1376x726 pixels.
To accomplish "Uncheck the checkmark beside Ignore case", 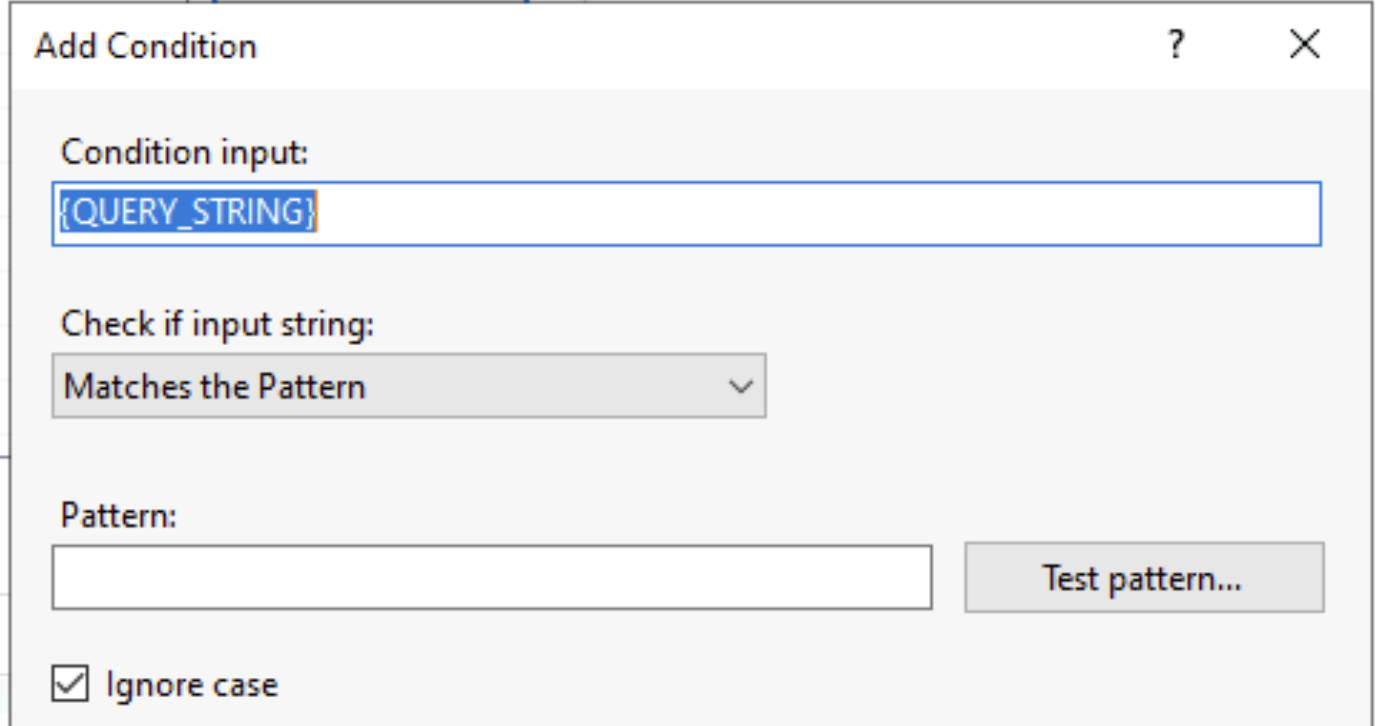I will [x=70, y=685].
